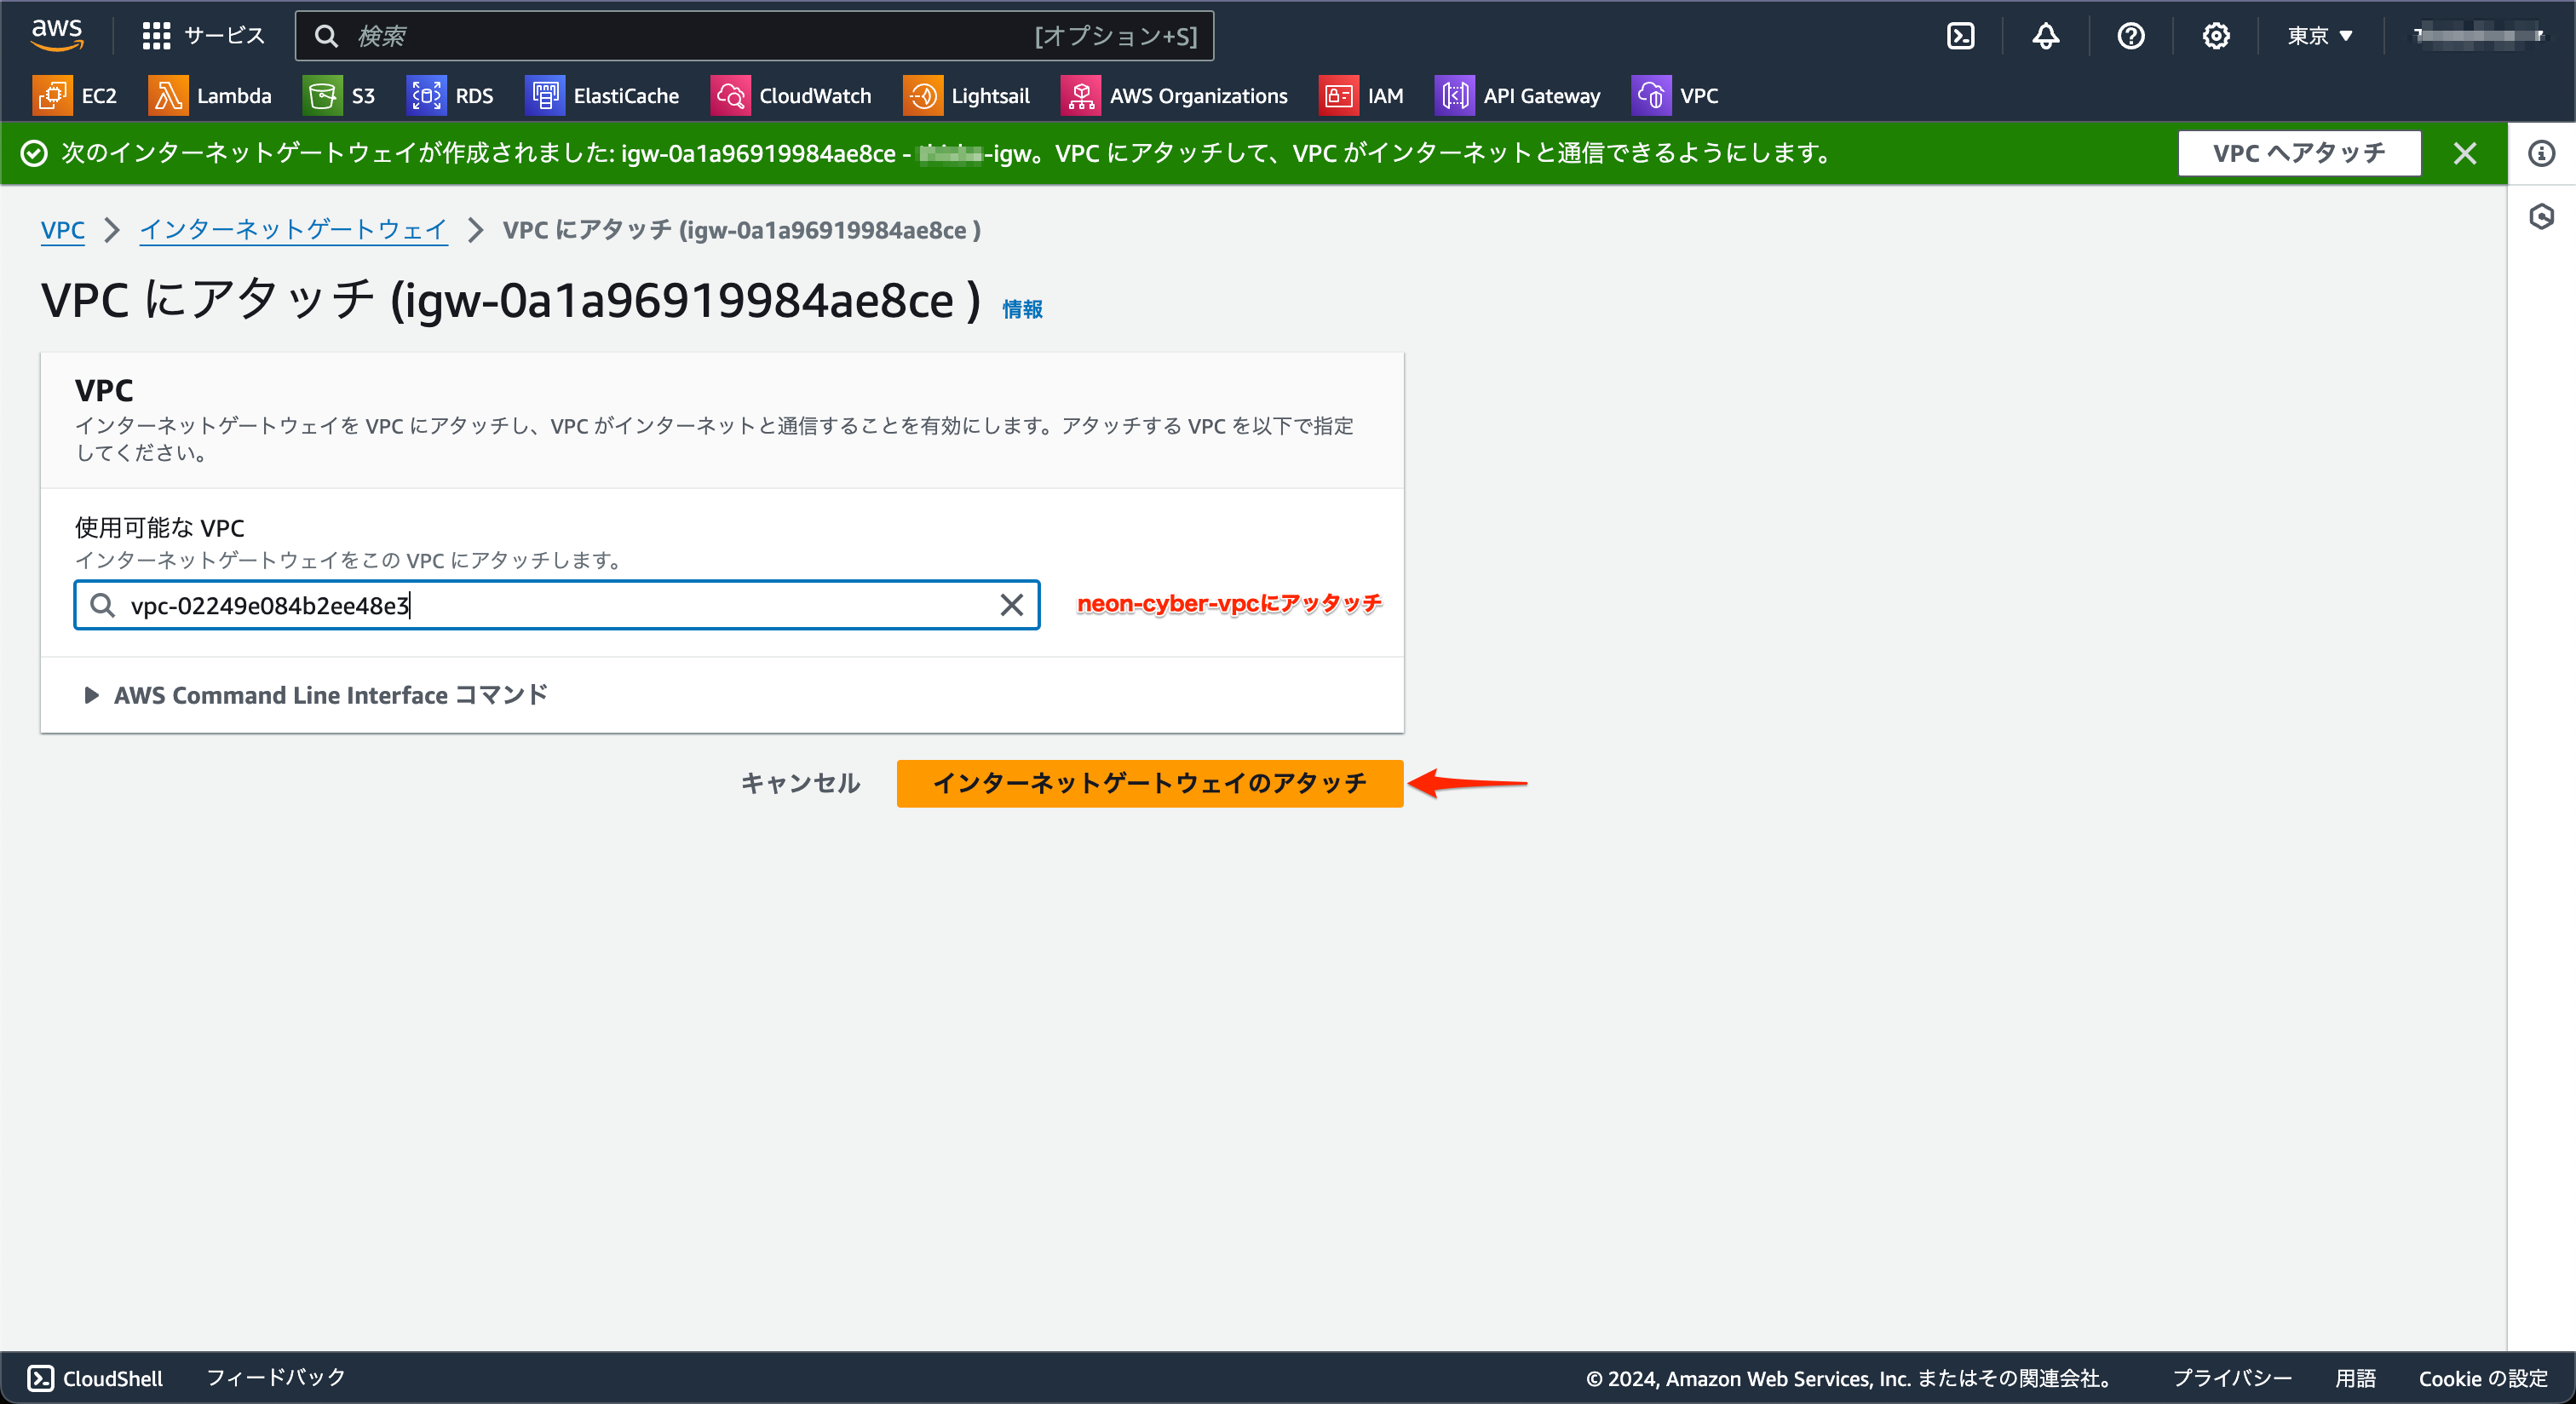Open the info panel icon on right
The image size is (2576, 1404).
coord(2541,153)
